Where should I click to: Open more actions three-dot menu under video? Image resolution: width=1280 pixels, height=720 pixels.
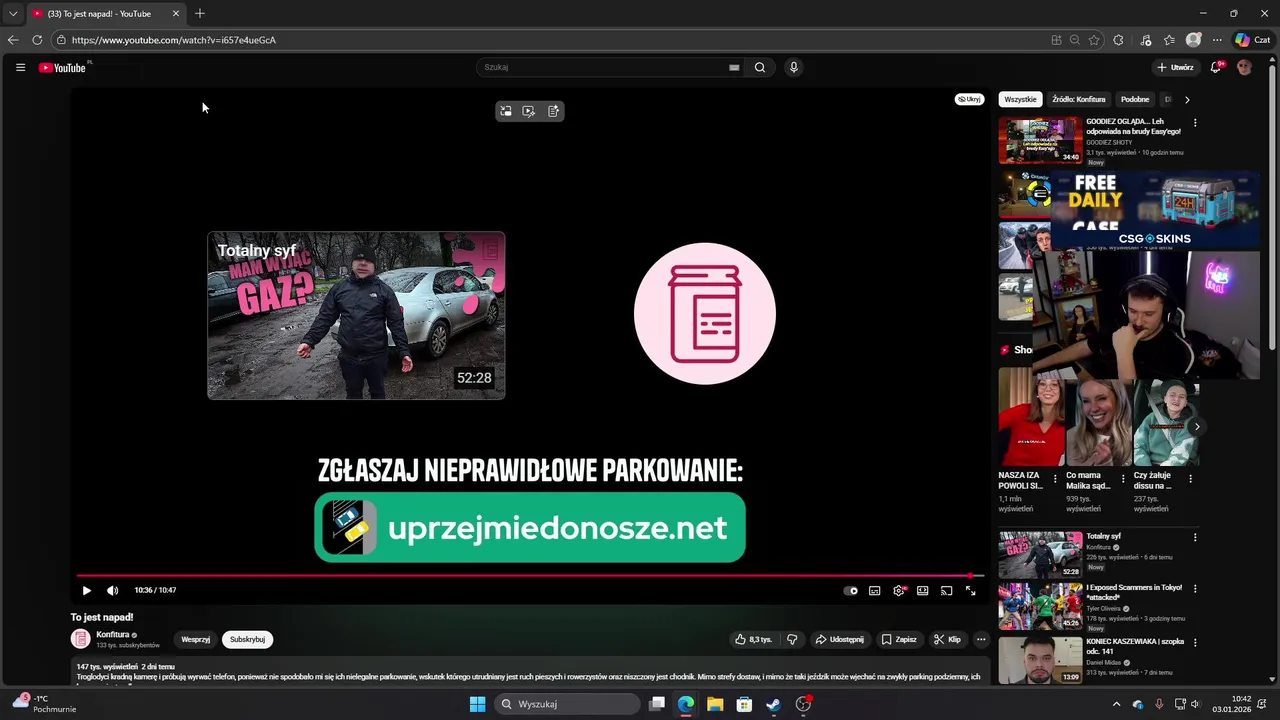pyautogui.click(x=981, y=639)
